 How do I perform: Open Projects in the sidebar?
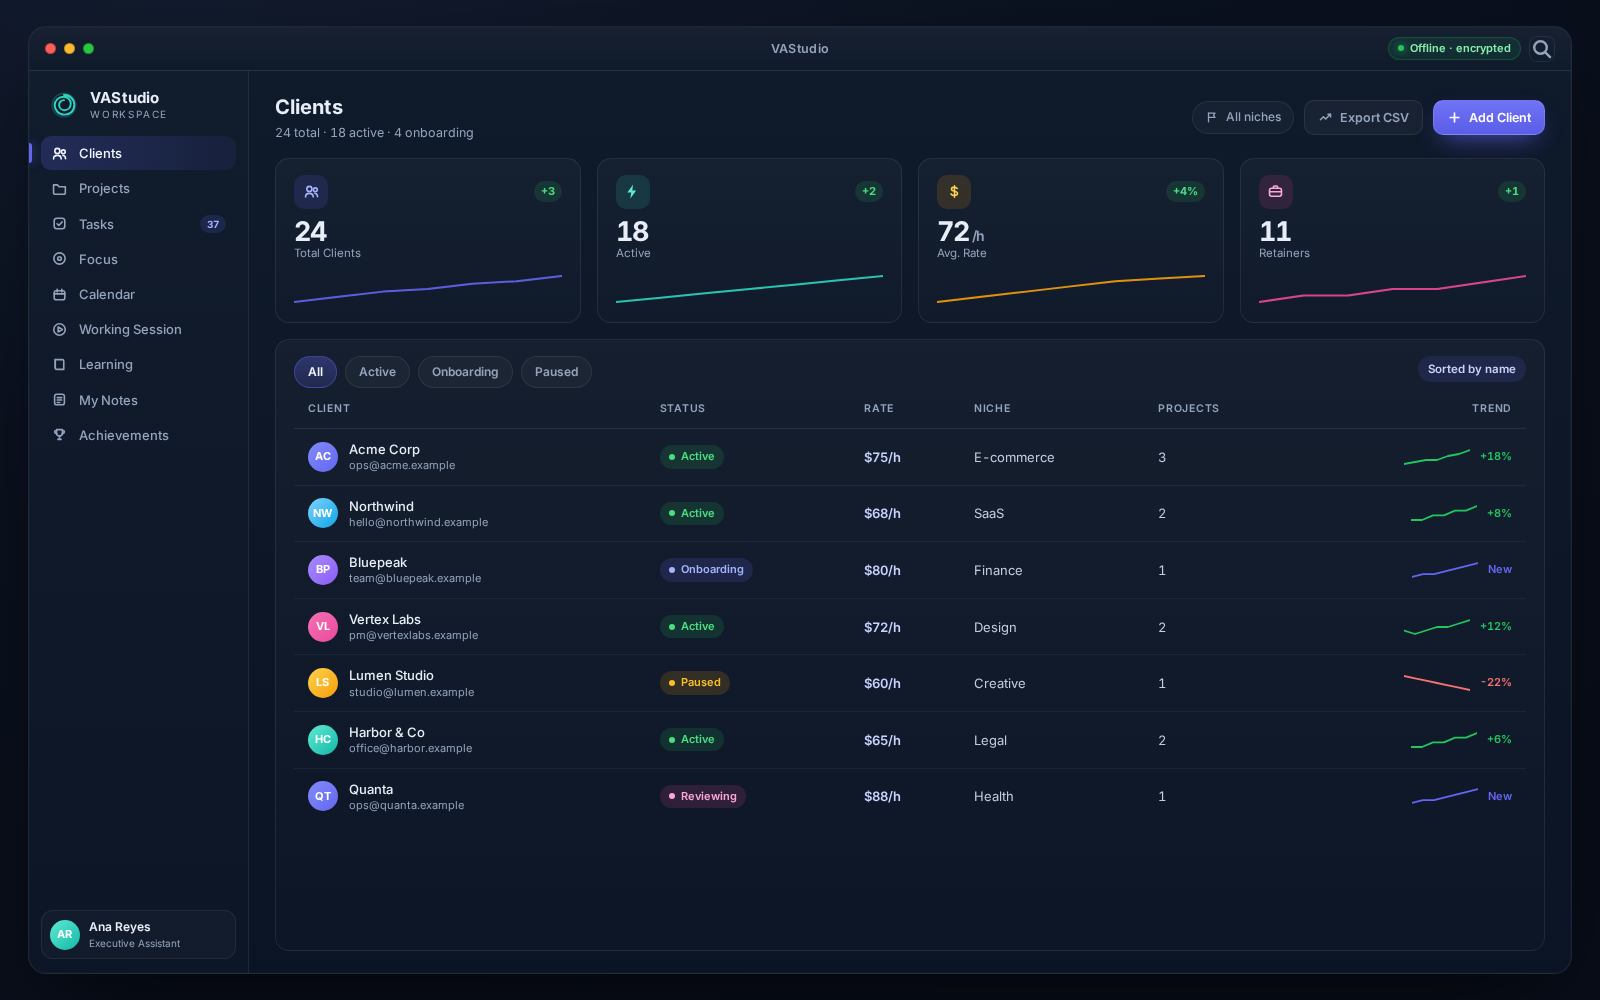click(x=138, y=189)
